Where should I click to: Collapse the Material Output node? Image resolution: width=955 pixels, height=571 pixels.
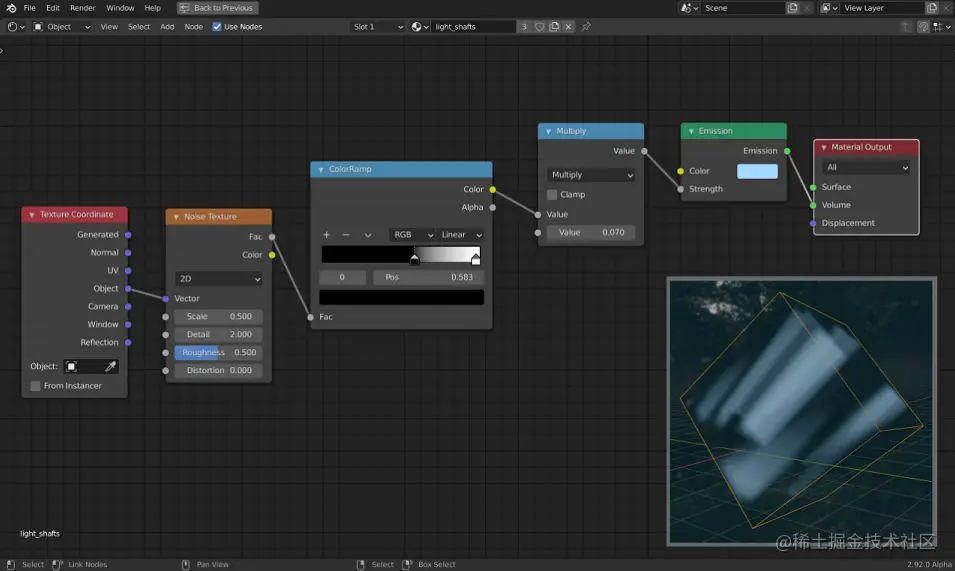coord(823,147)
